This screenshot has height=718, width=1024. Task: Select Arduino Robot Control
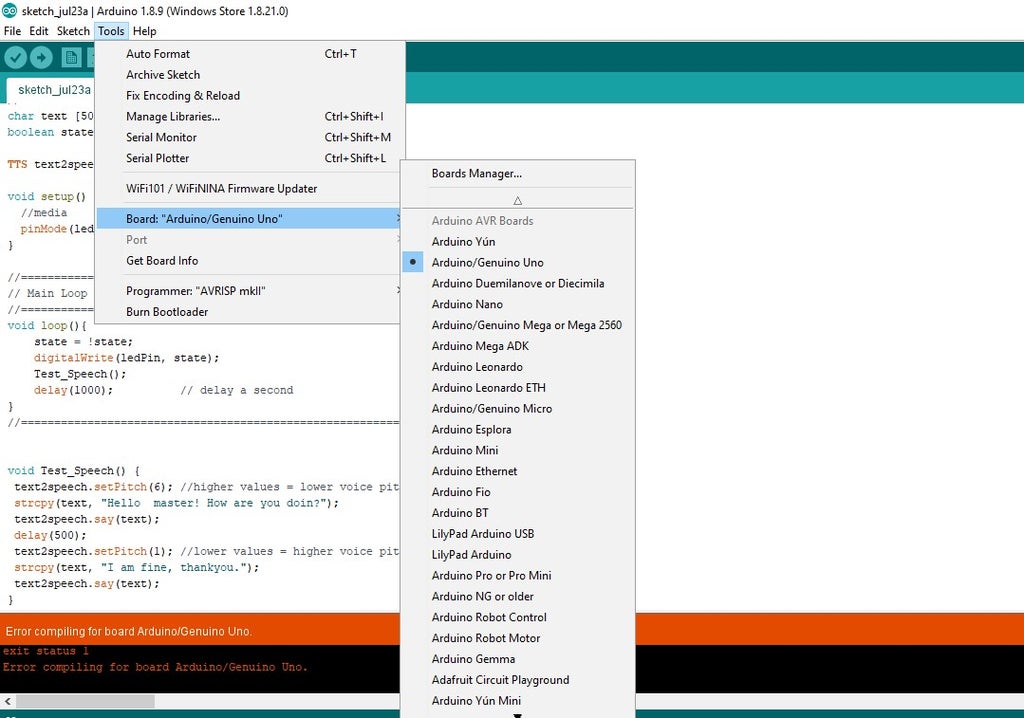pos(518,617)
